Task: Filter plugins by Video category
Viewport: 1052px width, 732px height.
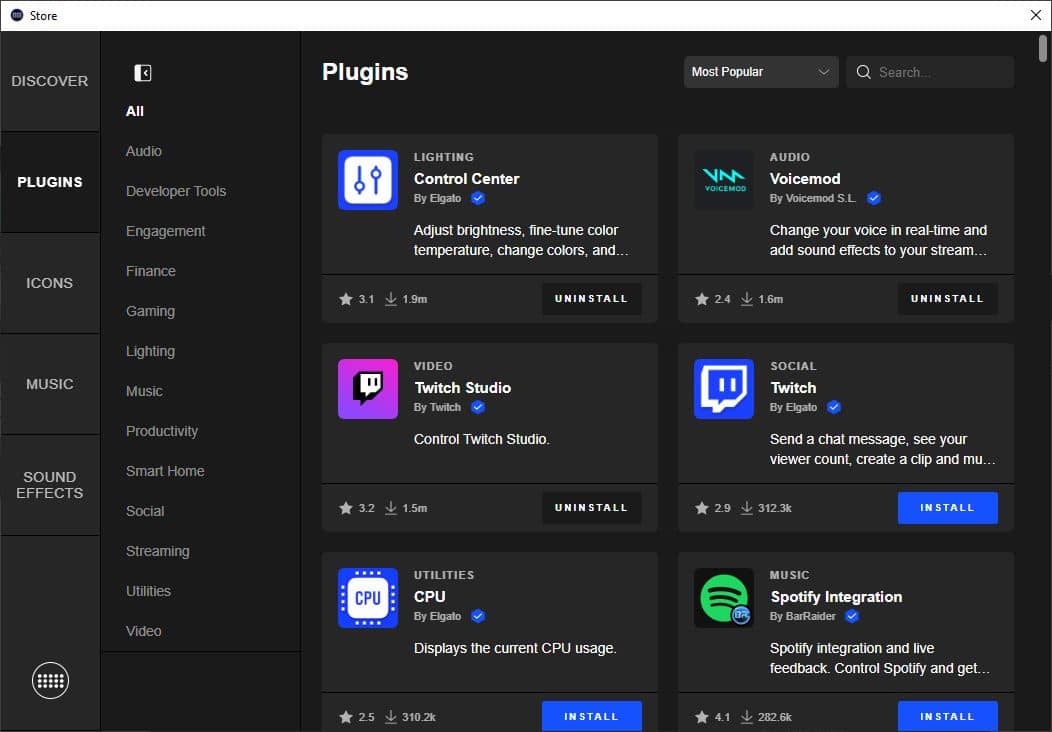Action: click(144, 631)
